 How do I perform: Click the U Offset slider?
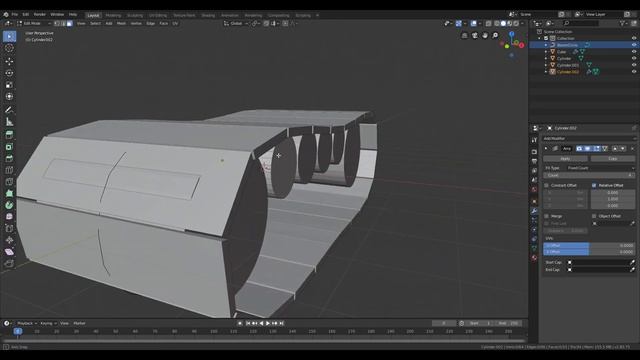point(589,245)
